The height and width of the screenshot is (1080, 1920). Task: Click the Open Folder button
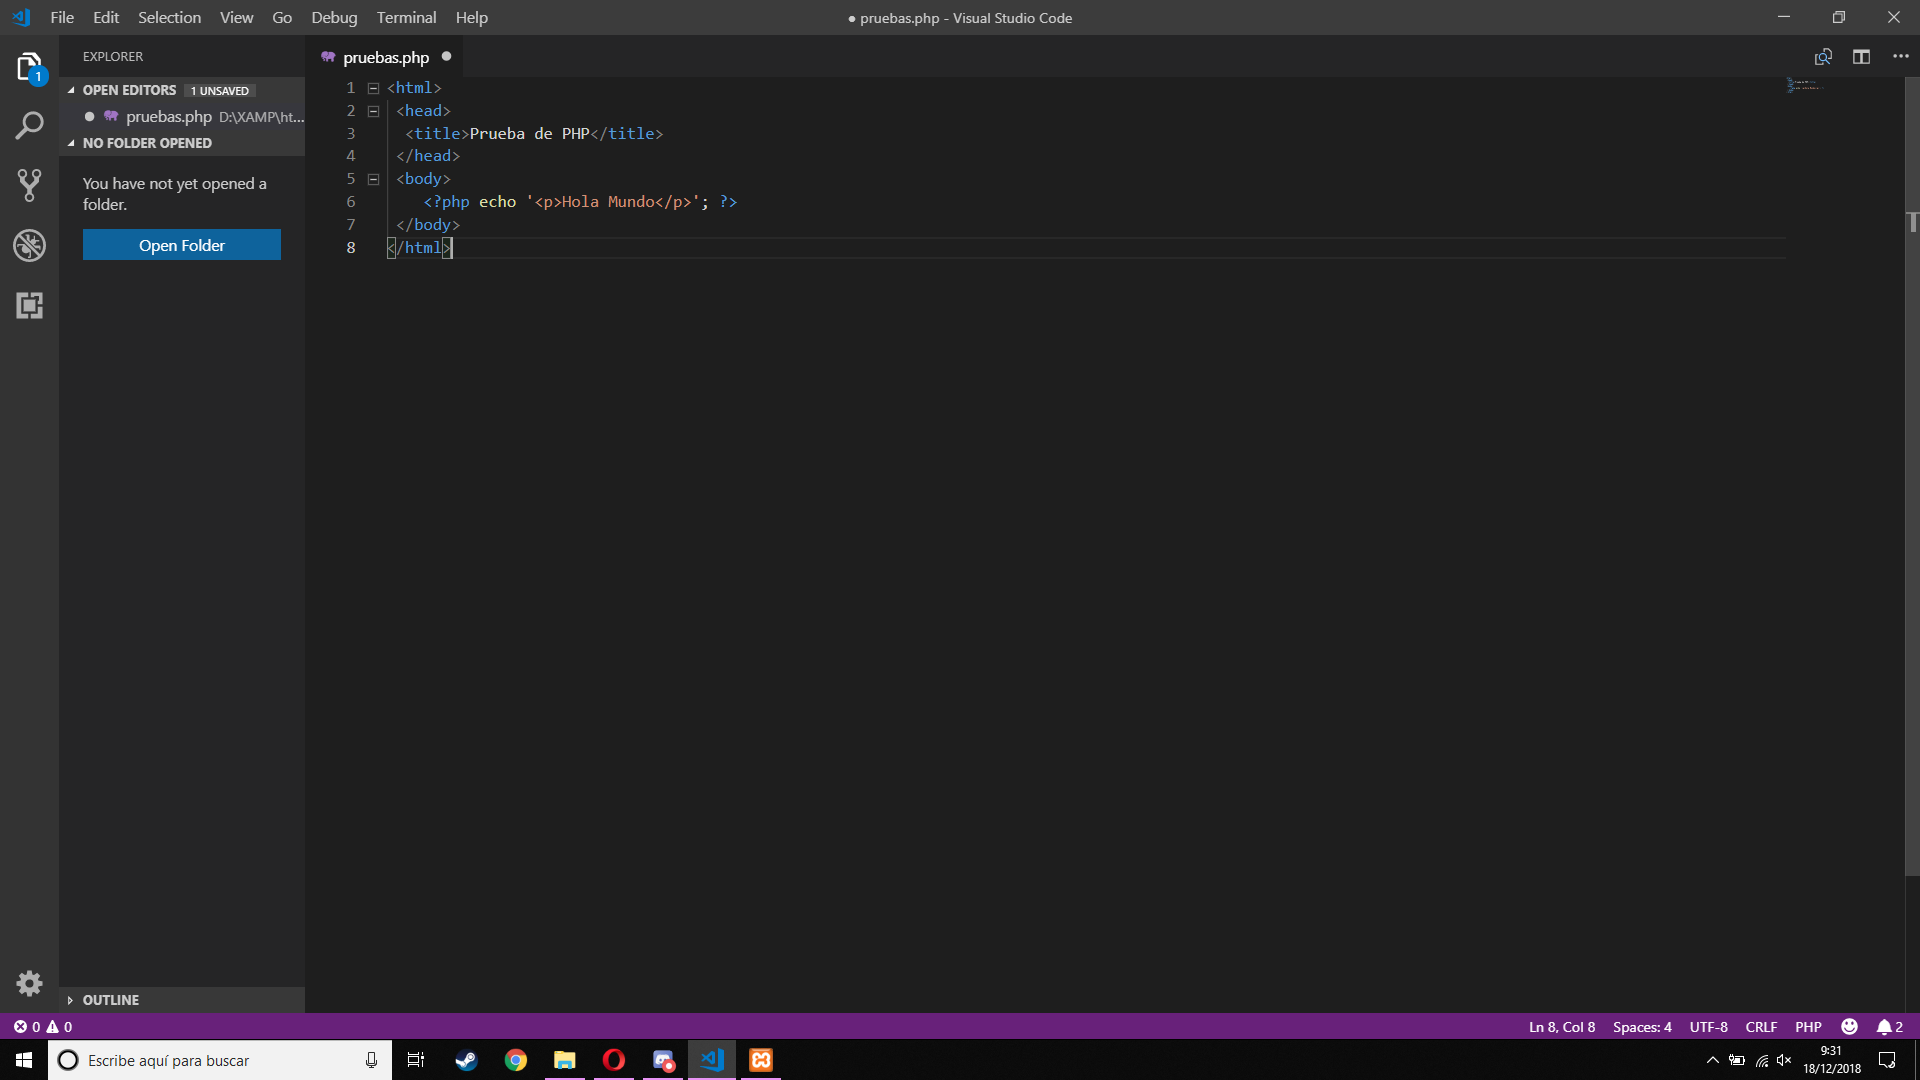point(182,245)
